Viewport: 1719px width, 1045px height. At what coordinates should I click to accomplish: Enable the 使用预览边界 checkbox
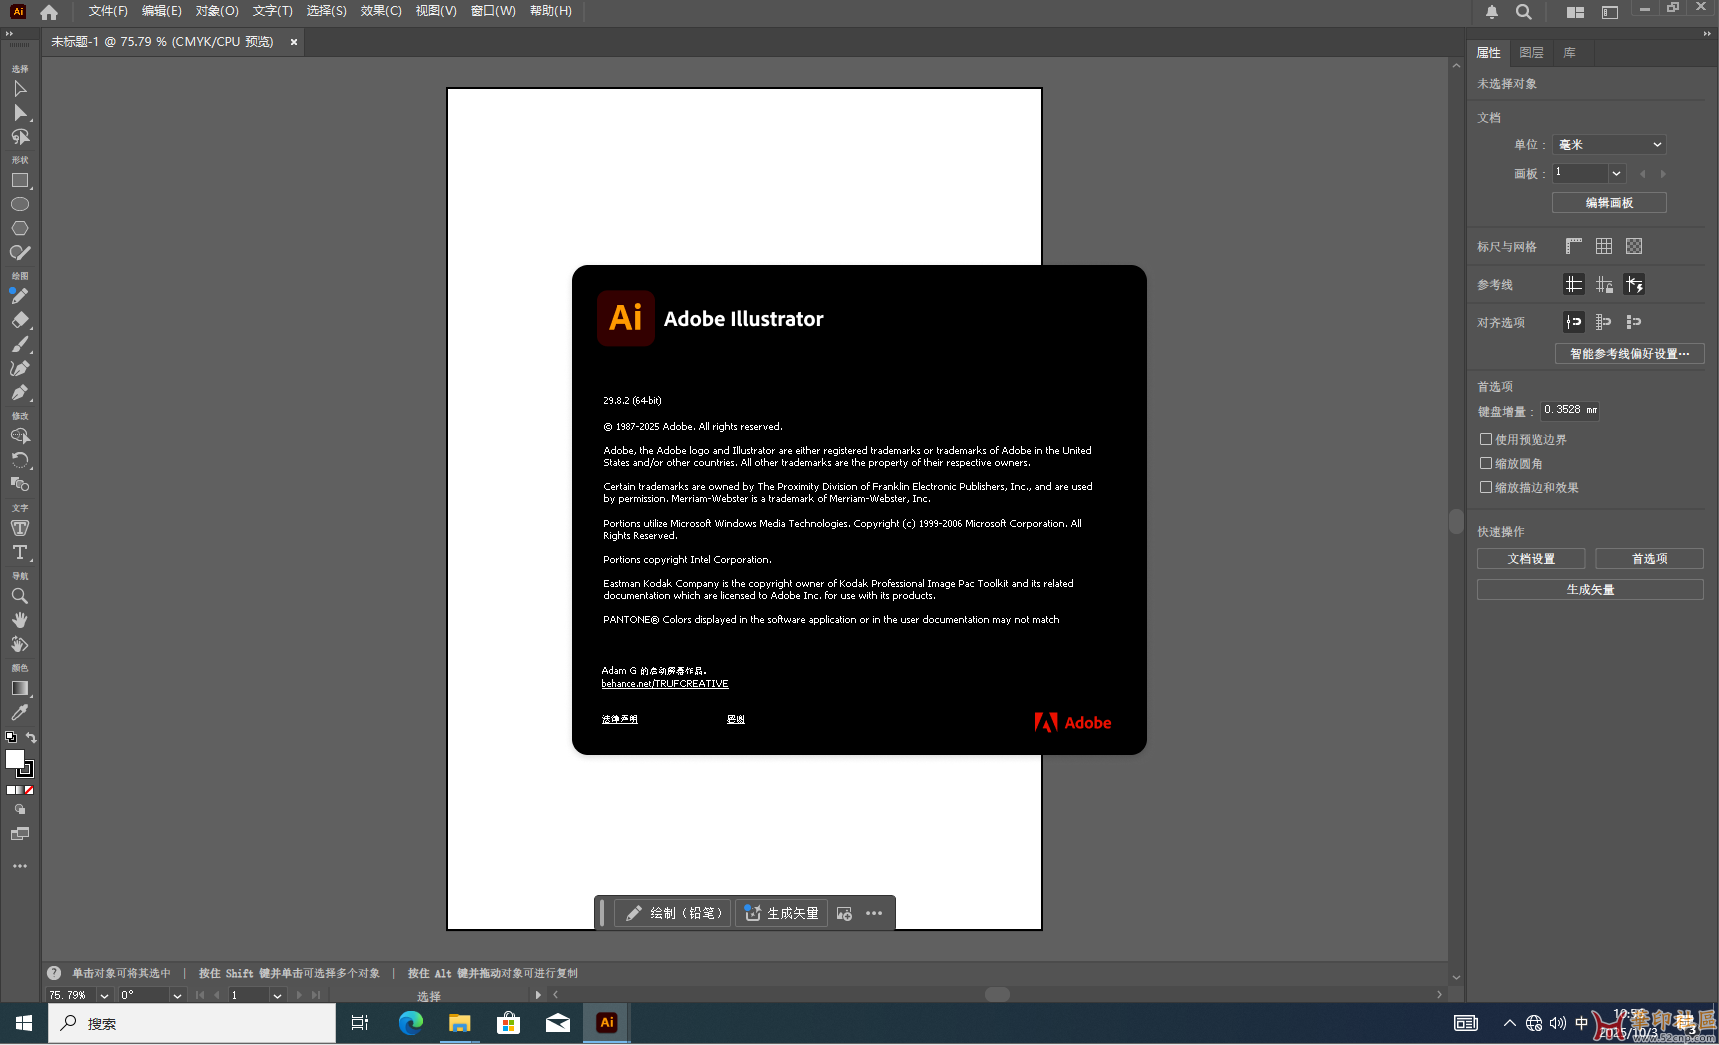point(1486,439)
